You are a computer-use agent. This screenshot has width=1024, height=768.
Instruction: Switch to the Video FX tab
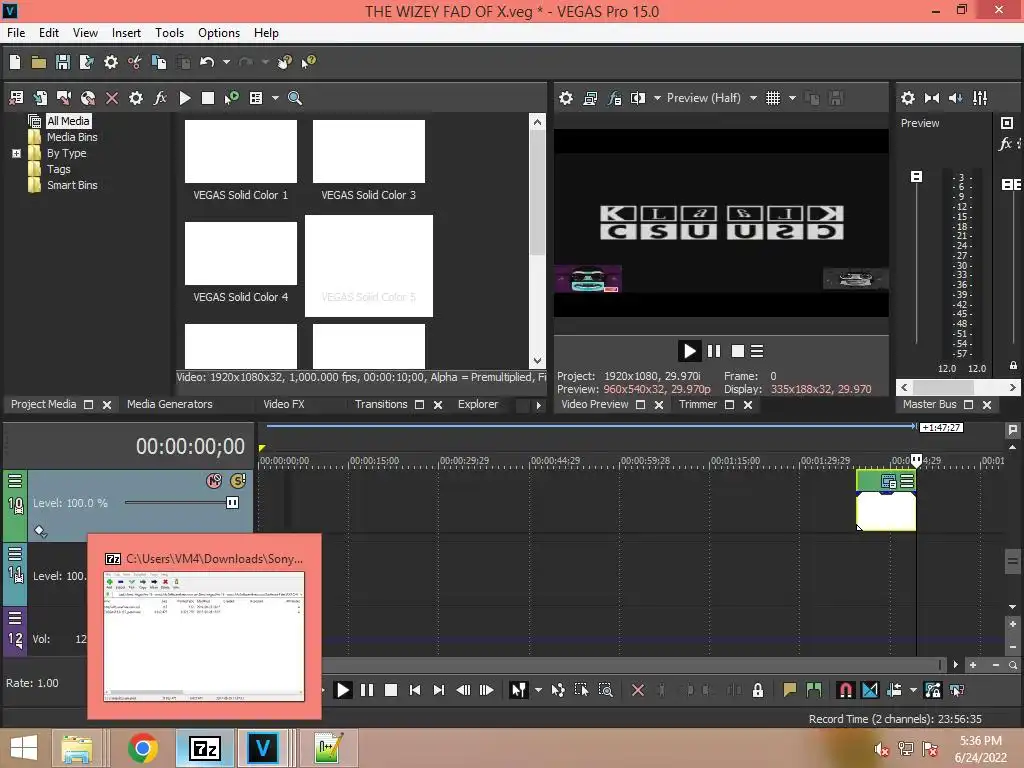(x=283, y=404)
